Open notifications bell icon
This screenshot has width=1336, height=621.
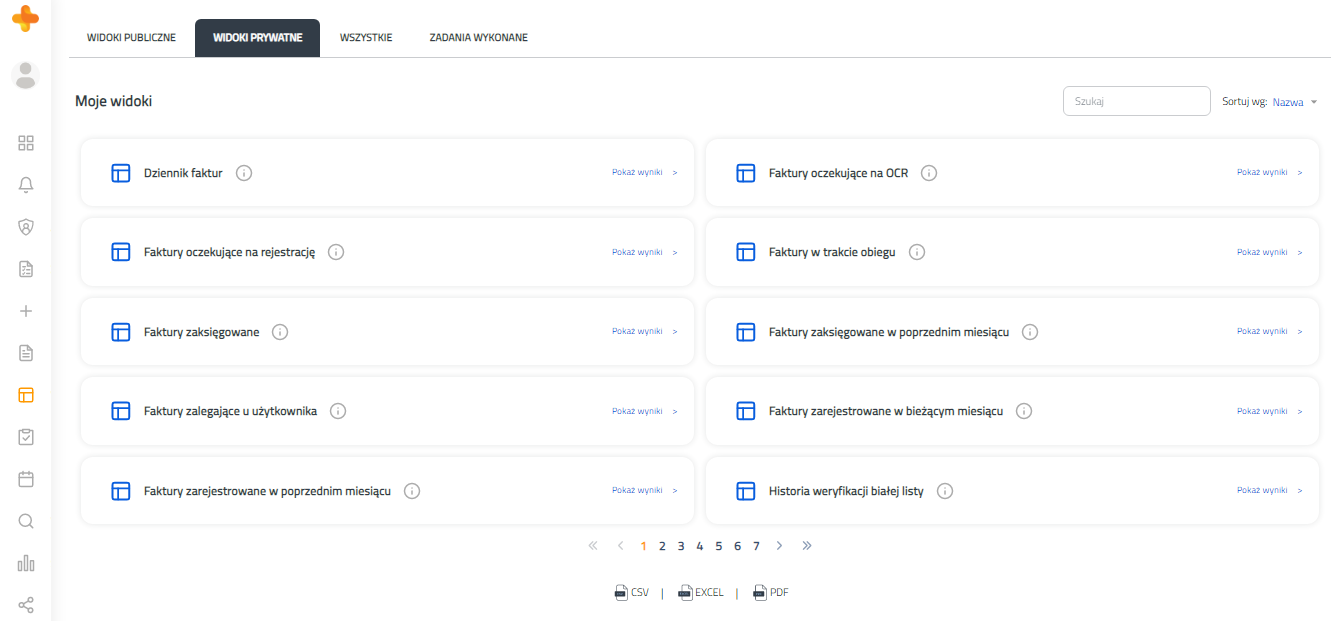click(x=26, y=185)
